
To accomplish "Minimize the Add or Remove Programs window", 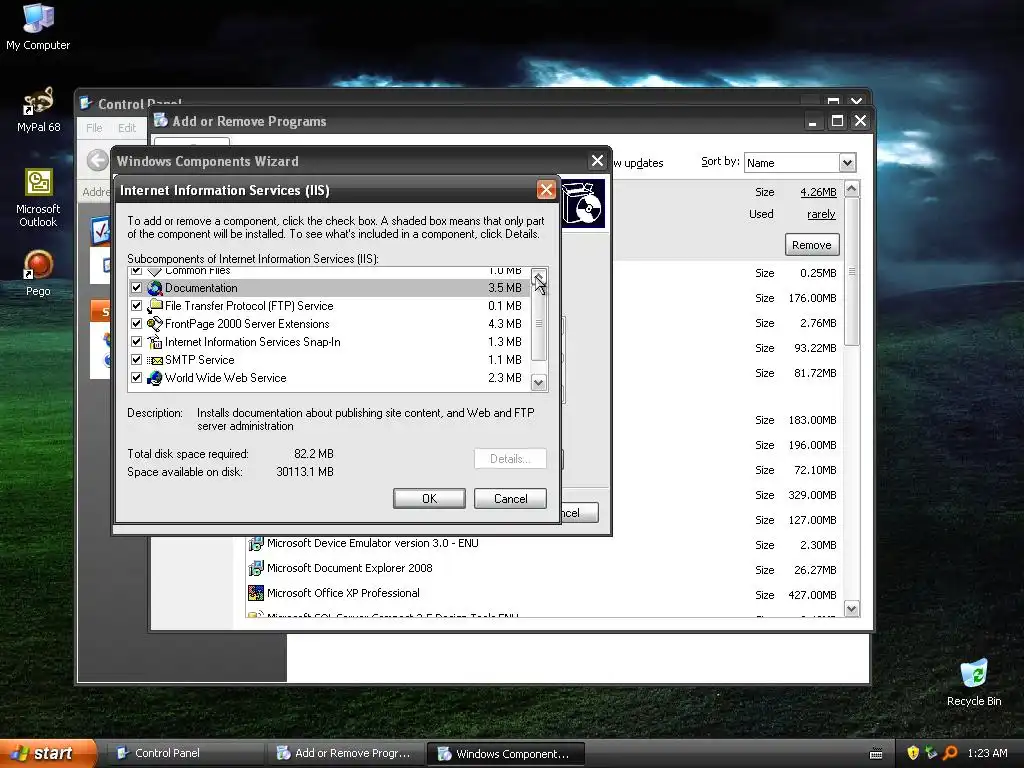I will [x=812, y=122].
